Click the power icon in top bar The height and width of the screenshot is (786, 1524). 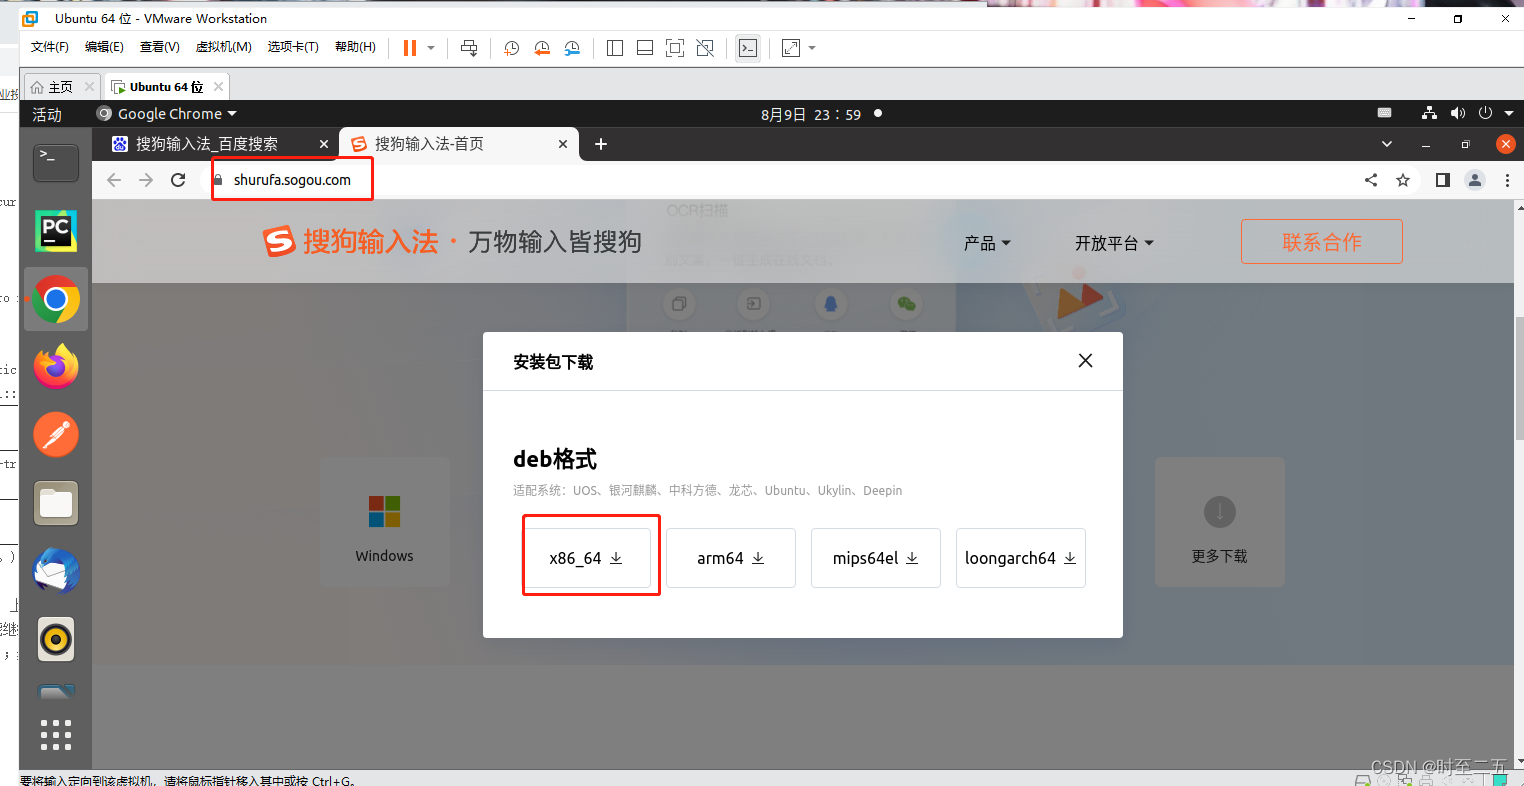(1485, 113)
